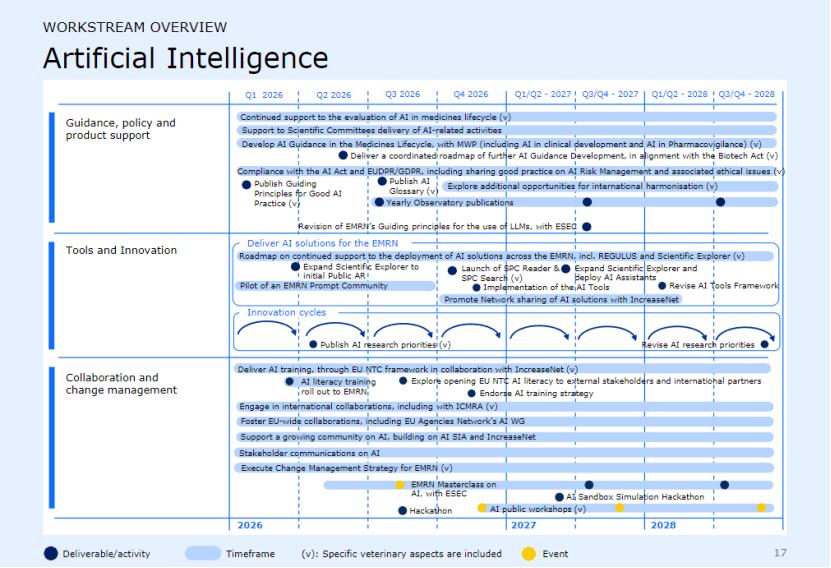Click the Q1 2026 column header
831x568 pixels.
[264, 95]
